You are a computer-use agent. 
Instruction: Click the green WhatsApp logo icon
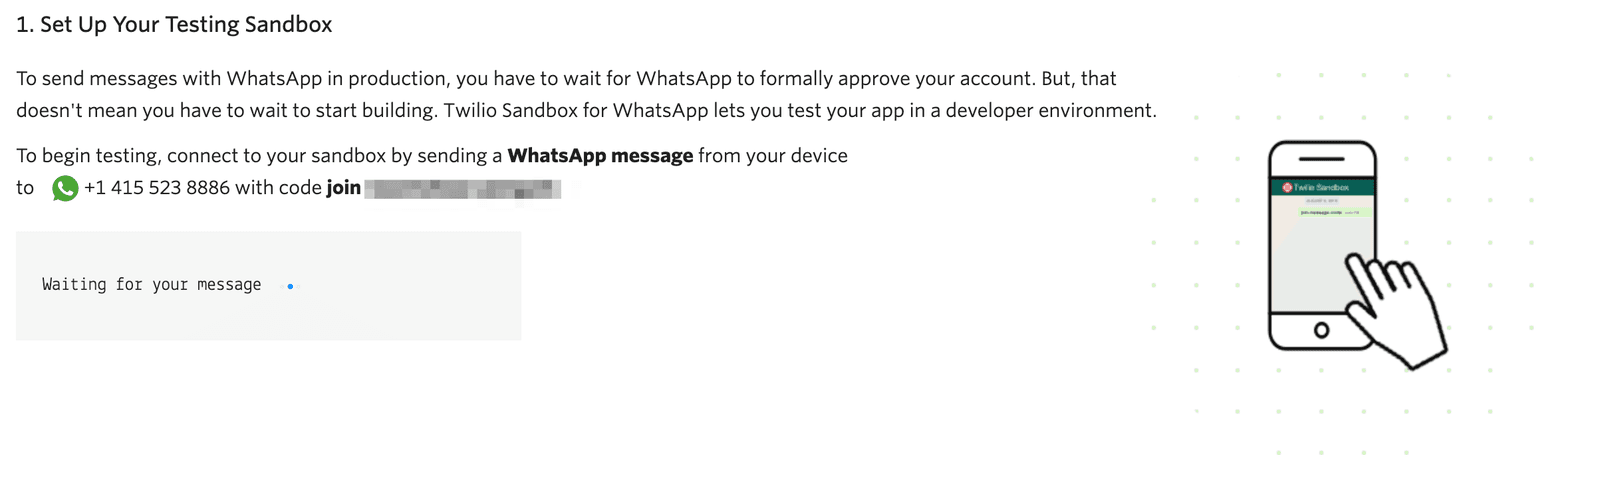(65, 188)
